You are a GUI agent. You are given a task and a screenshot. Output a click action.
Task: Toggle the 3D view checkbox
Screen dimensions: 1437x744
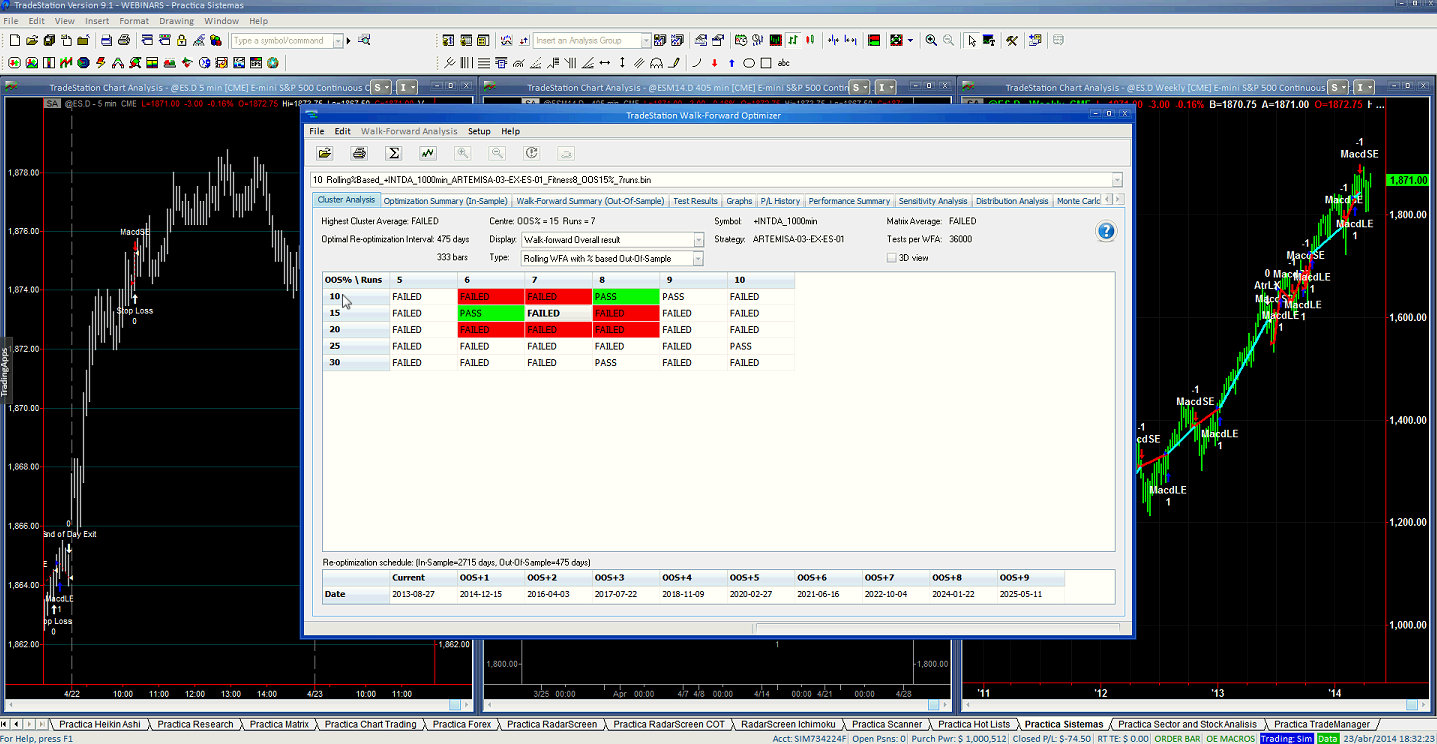click(892, 258)
